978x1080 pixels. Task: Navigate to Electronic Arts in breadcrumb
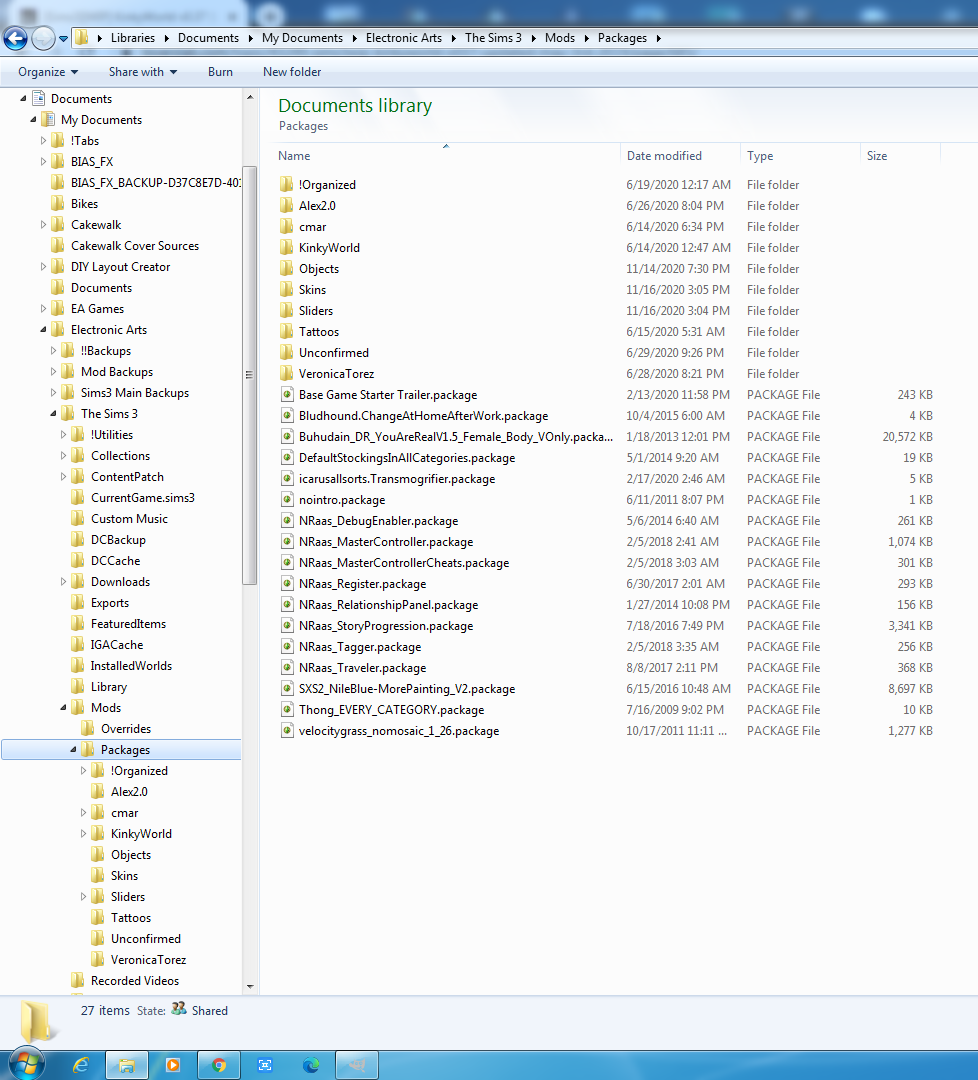(x=404, y=38)
